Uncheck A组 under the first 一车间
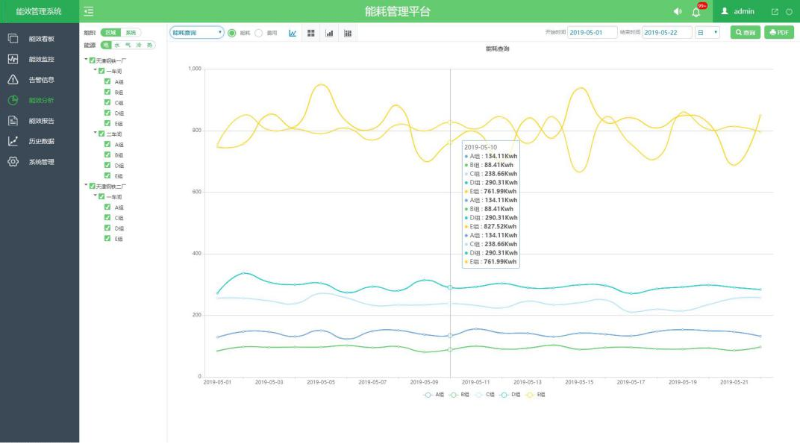 [x=107, y=82]
